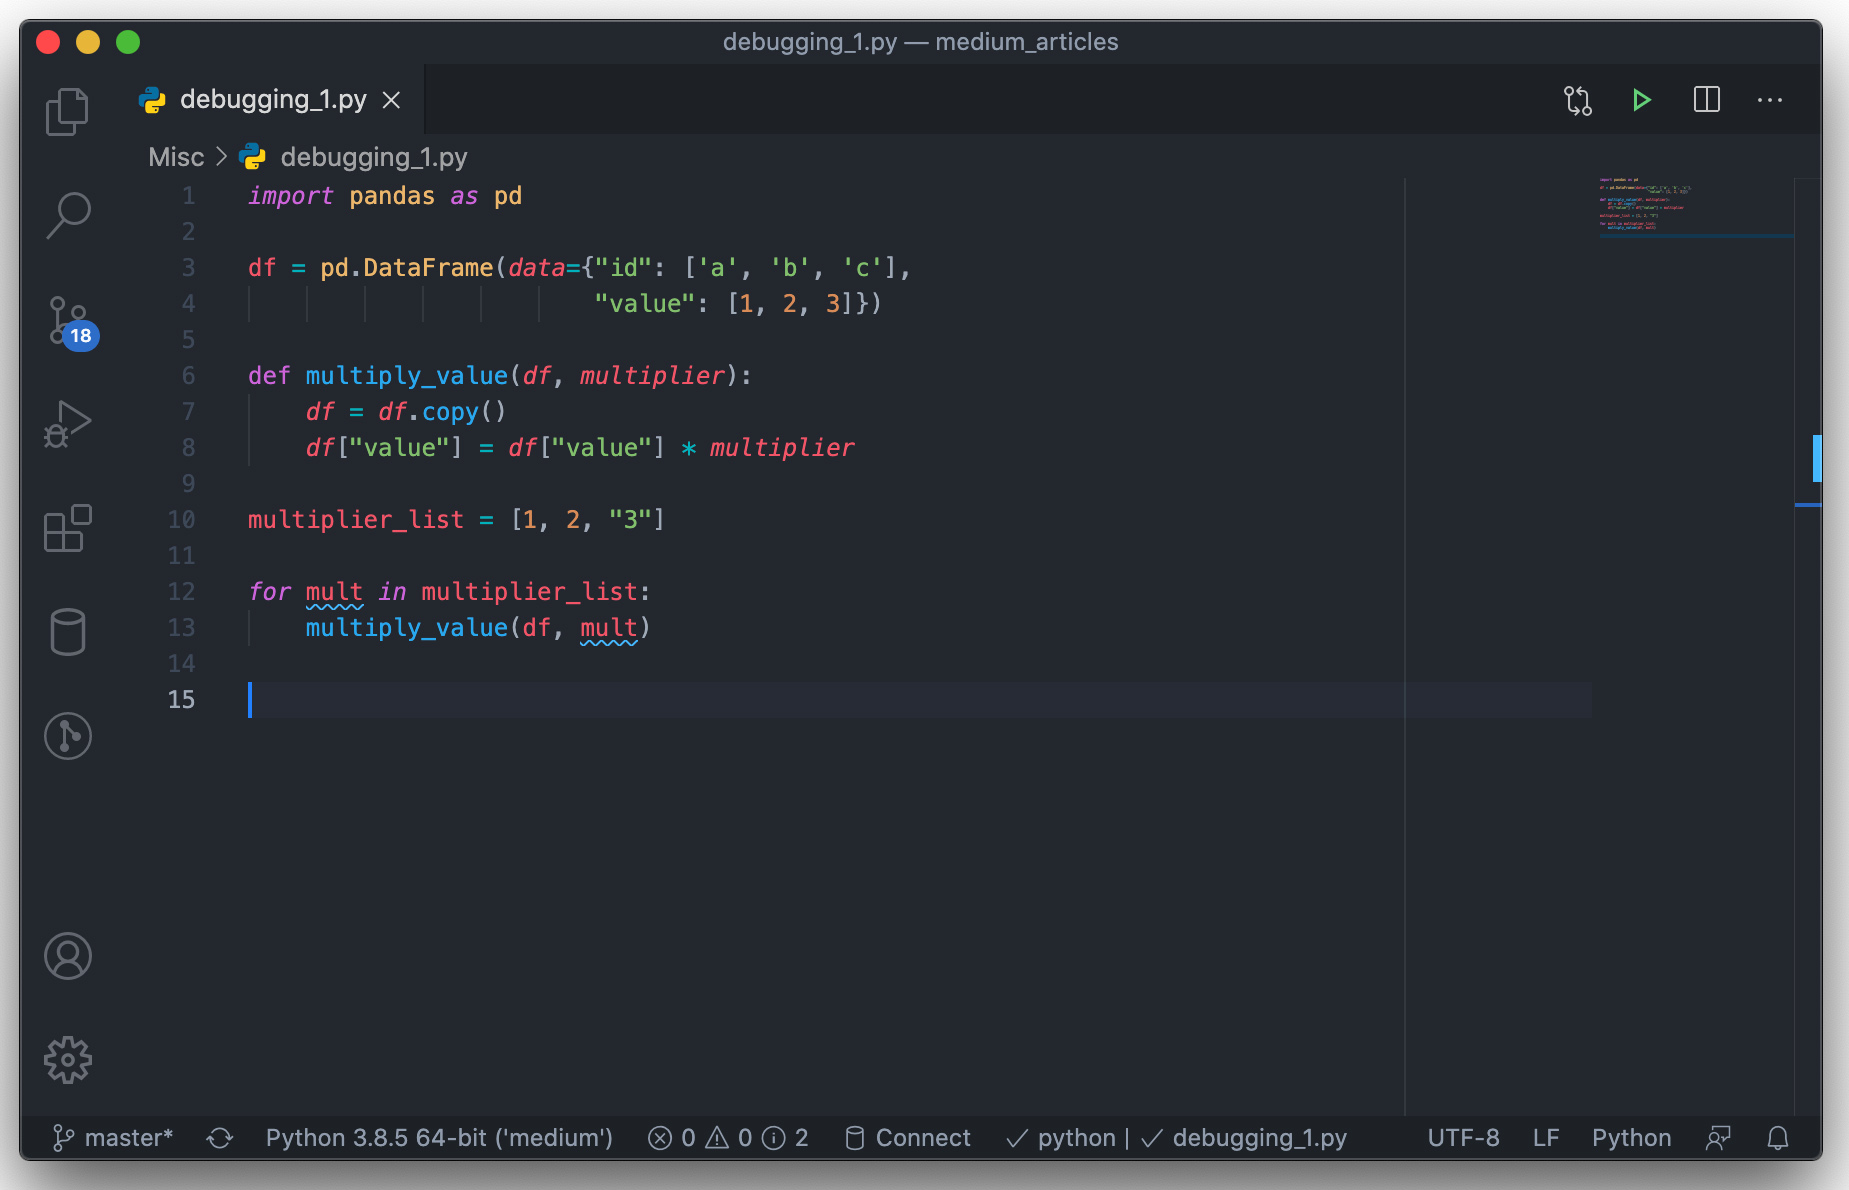Viewport: 1849px width, 1190px height.
Task: Close the debugging_1.py tab
Action: click(x=392, y=100)
